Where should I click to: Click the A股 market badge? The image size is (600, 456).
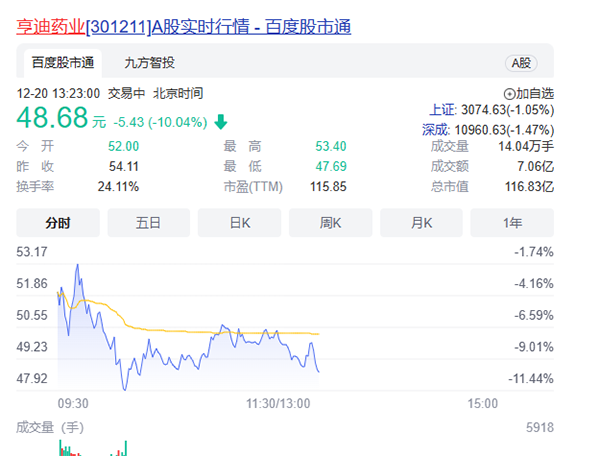coord(523,63)
